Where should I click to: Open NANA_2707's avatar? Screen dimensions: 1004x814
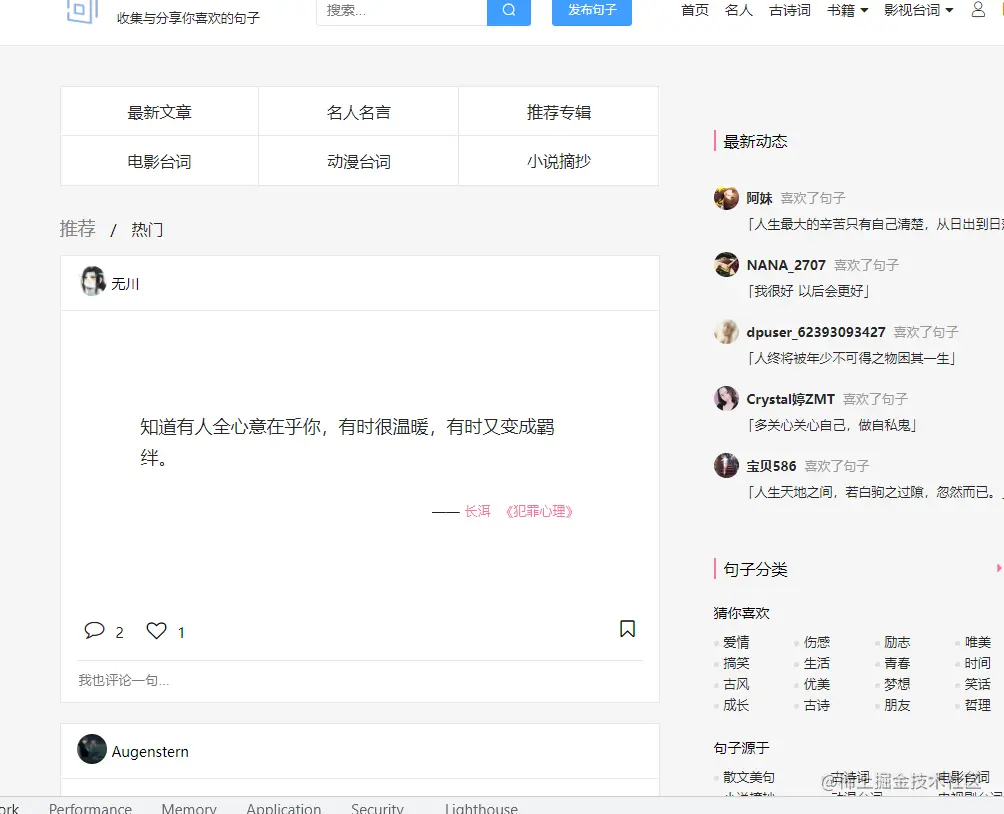(726, 265)
